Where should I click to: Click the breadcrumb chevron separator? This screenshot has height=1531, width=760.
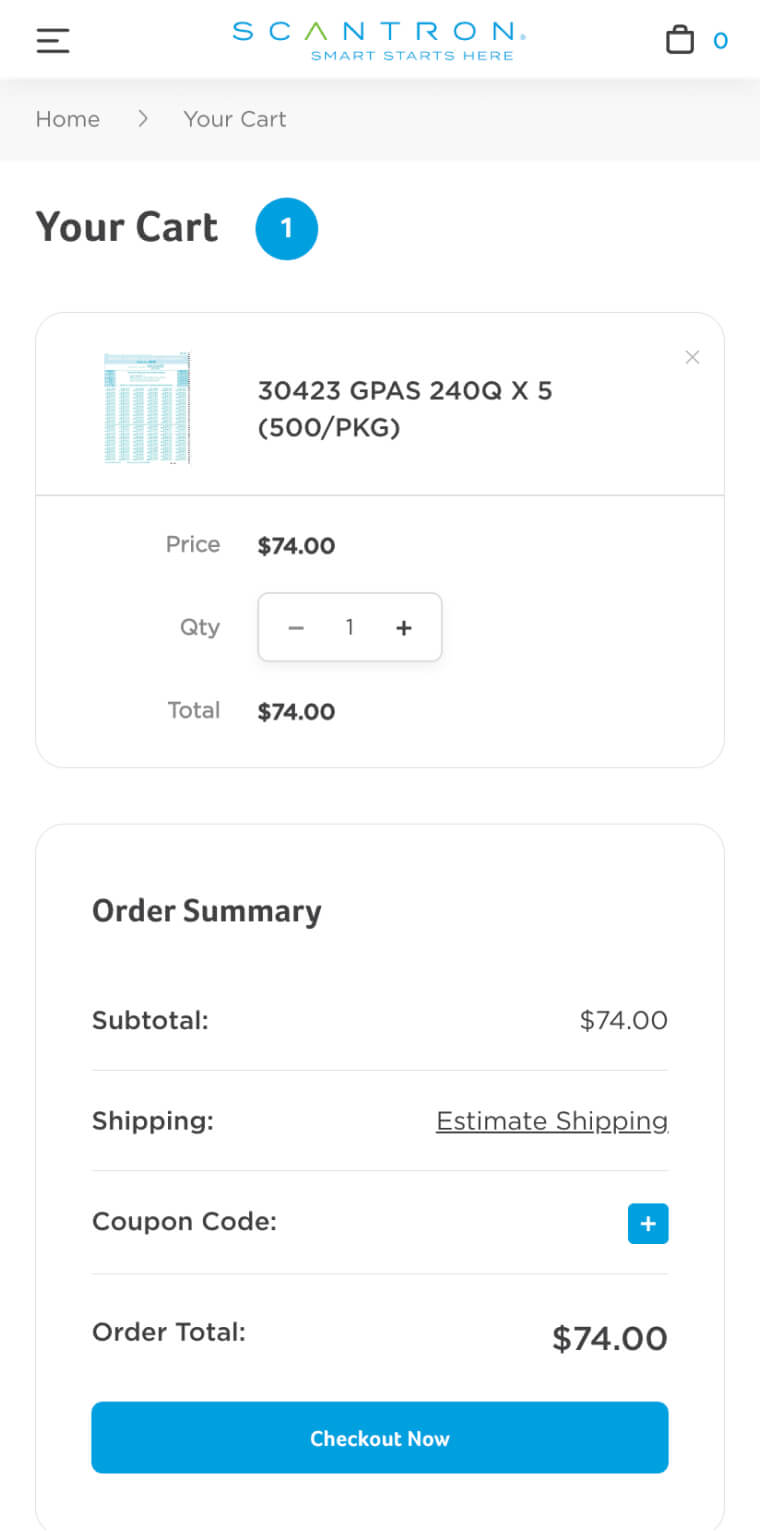(143, 119)
